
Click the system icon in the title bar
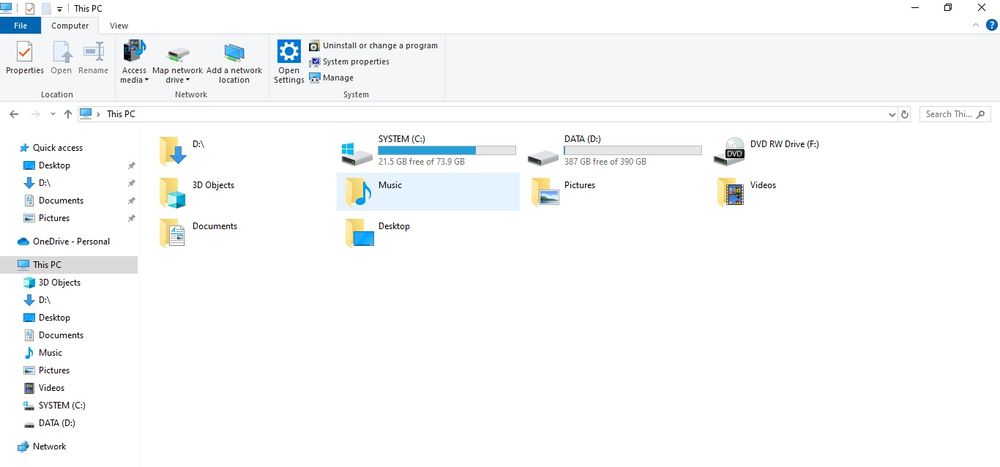(x=6, y=8)
